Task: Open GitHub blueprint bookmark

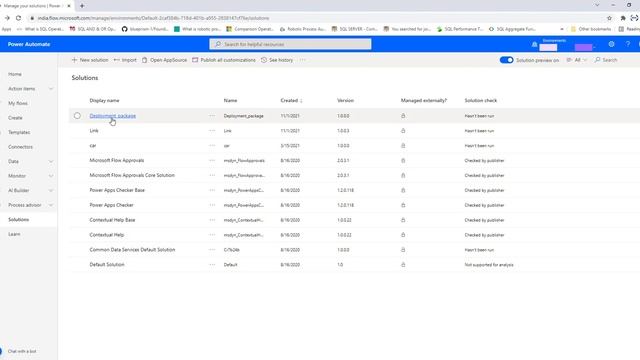Action: pyautogui.click(x=144, y=29)
